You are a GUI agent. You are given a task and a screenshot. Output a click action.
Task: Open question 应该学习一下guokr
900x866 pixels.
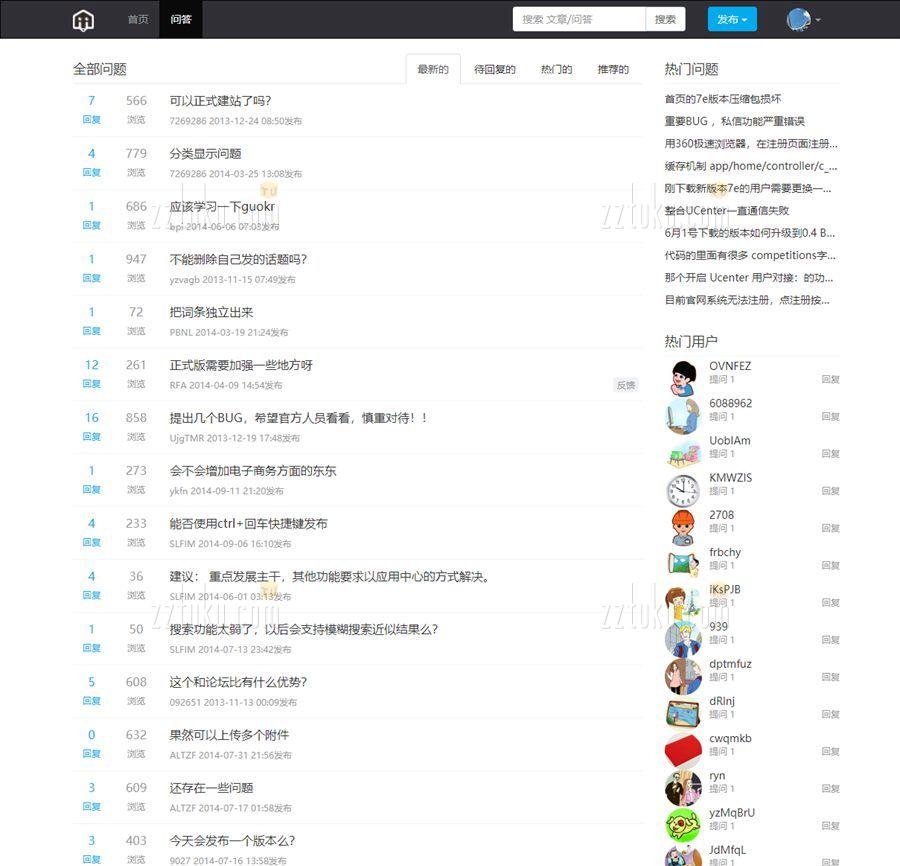point(222,207)
